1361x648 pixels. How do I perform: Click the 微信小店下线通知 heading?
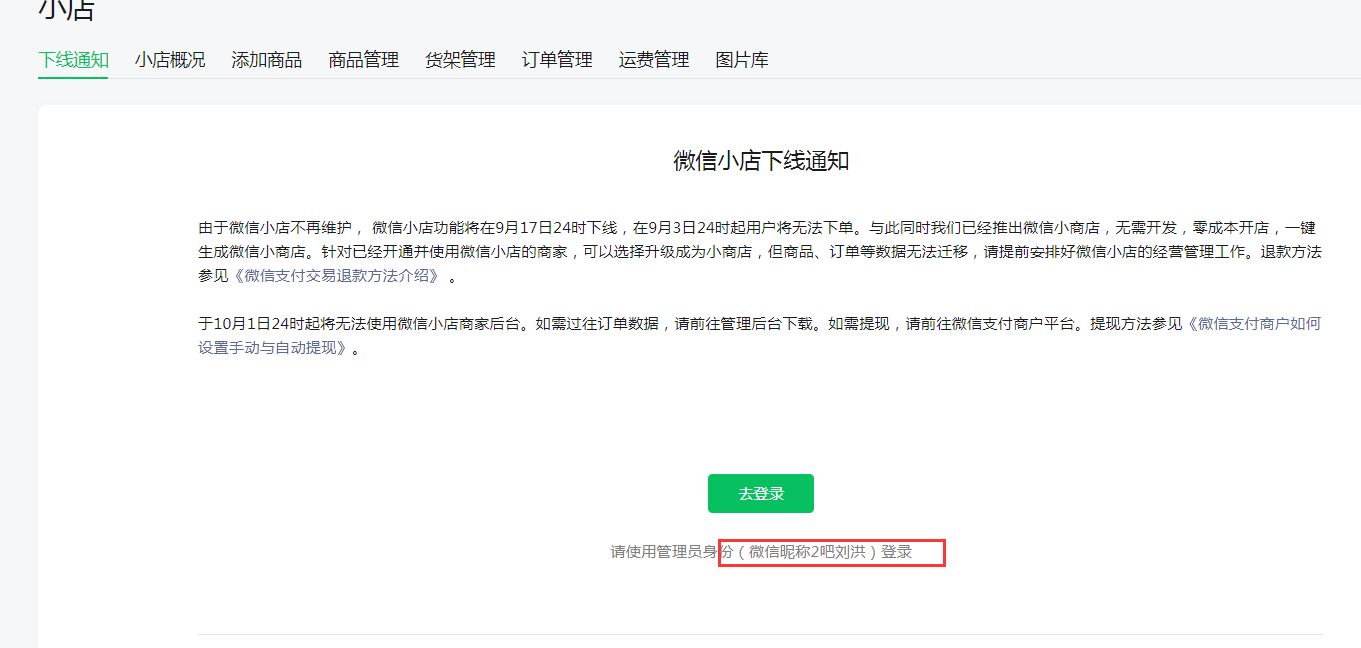click(761, 161)
